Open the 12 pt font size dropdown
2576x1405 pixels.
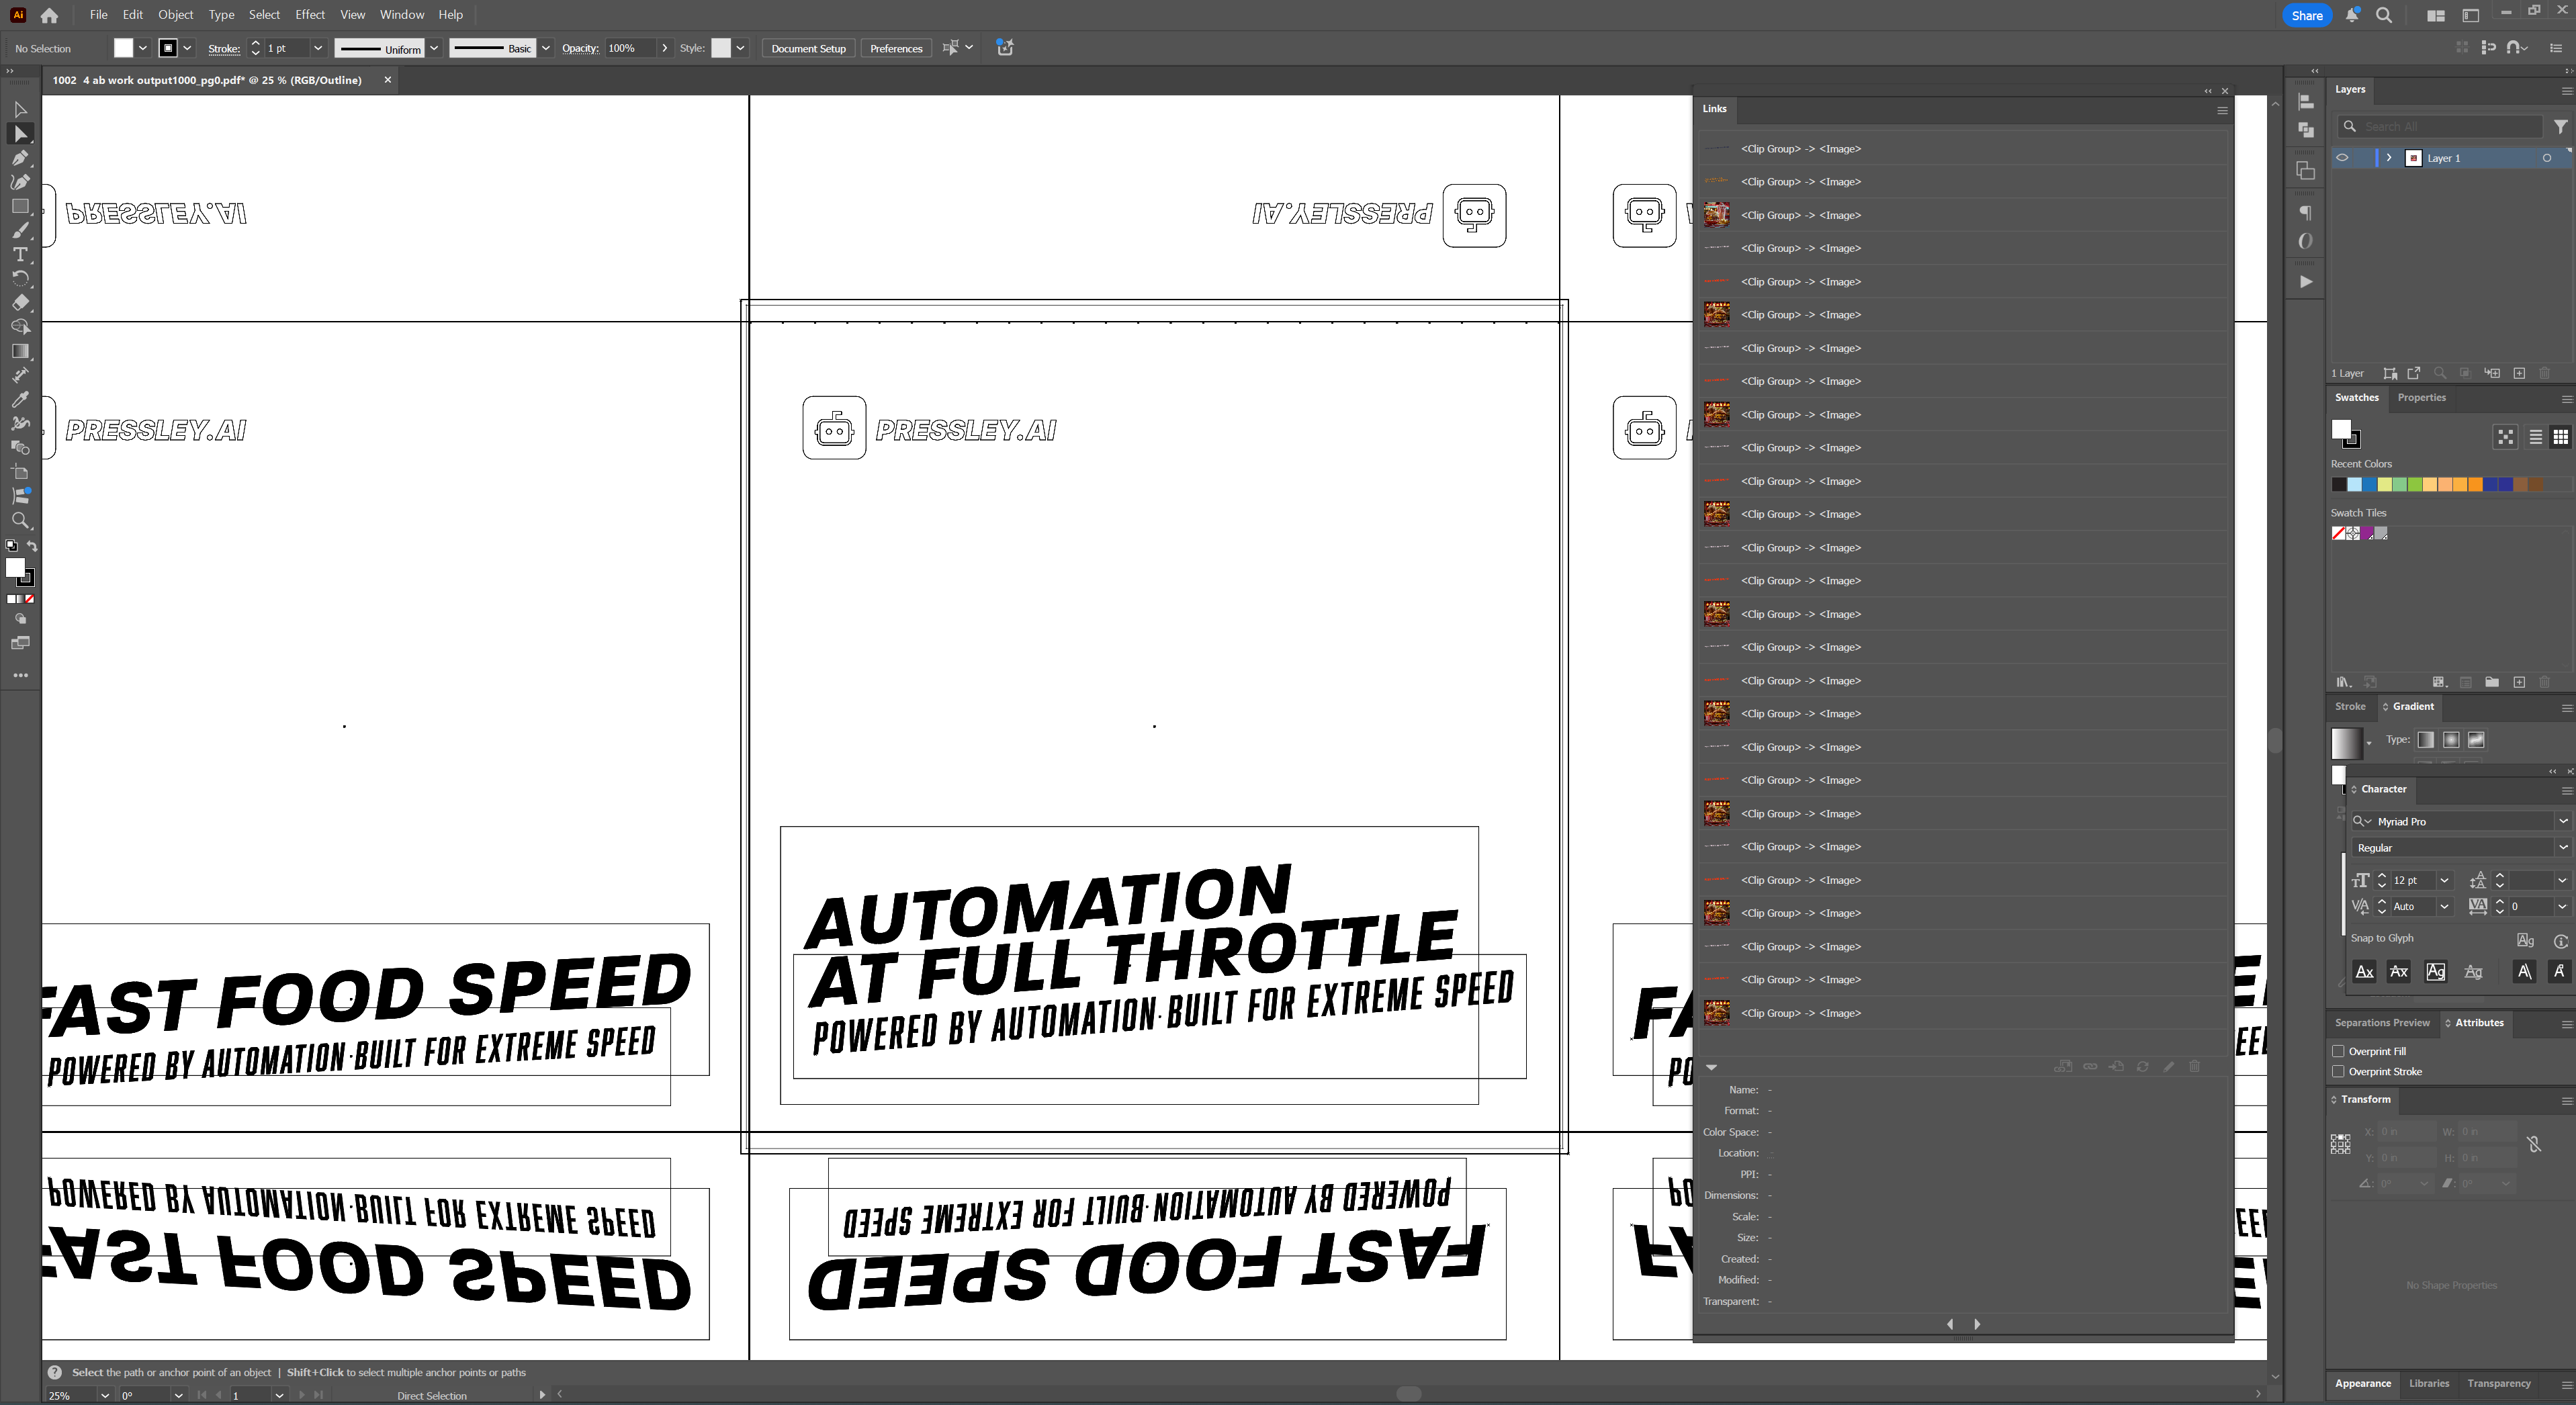pos(2444,880)
